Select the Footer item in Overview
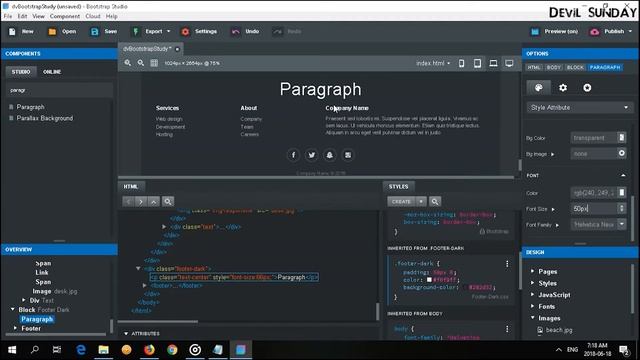This screenshot has height=360, width=640. [31, 328]
